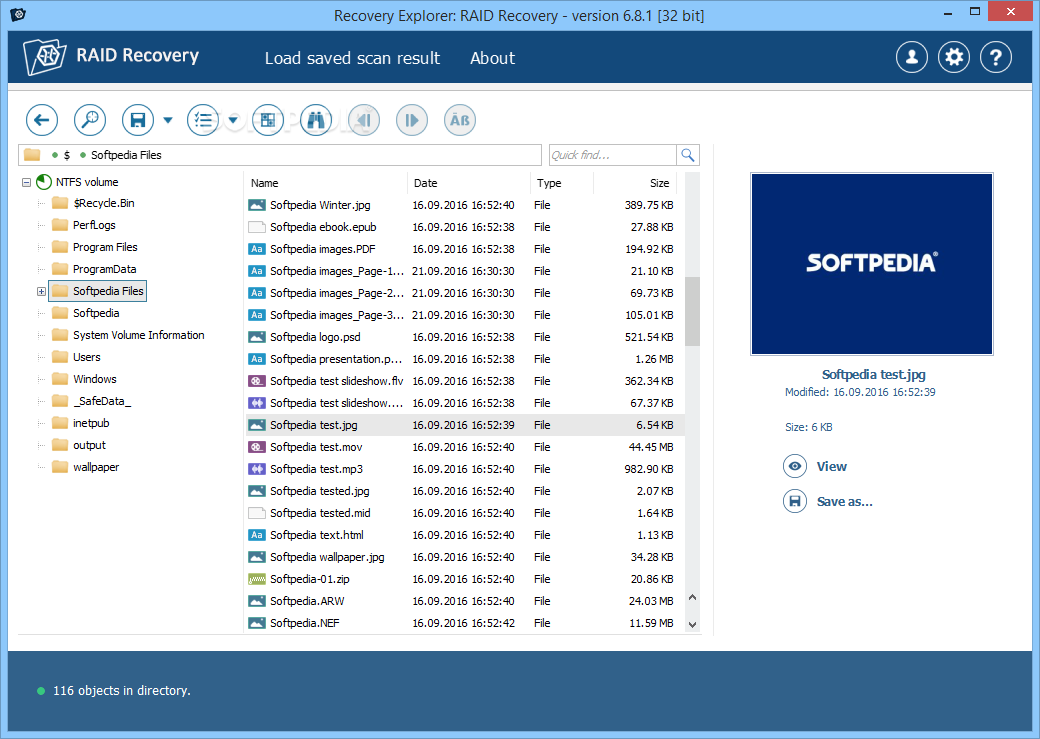Screen dimensions: 1040x739
Task: Open the settings gear icon
Action: point(954,57)
